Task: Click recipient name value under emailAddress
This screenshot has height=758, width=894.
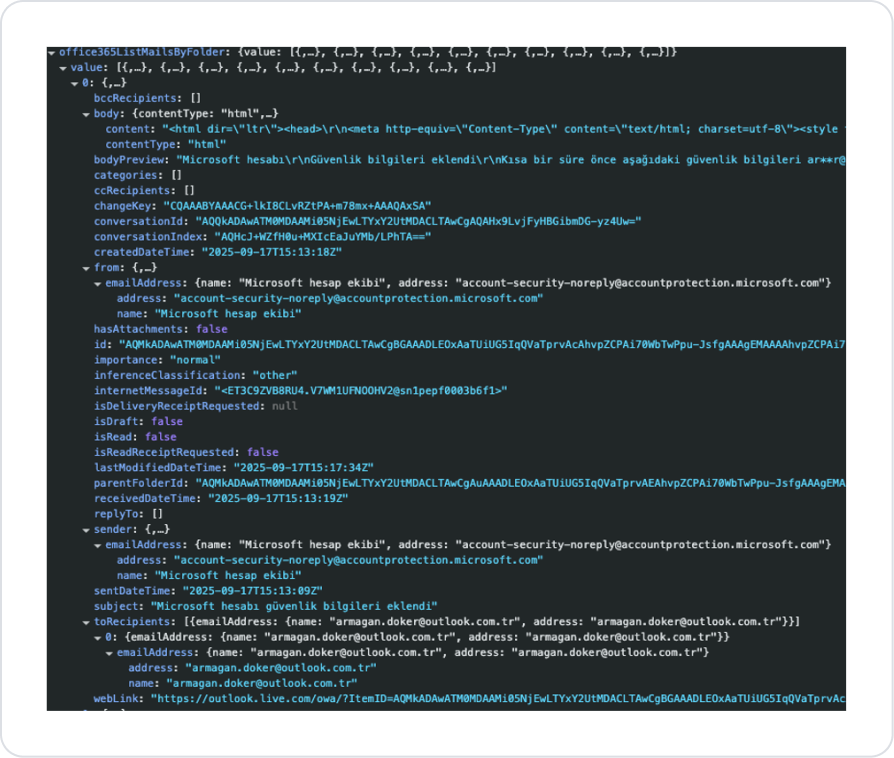Action: (262, 683)
